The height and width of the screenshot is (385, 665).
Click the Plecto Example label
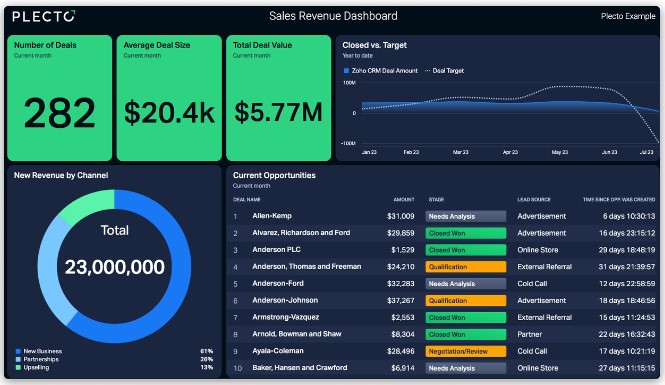point(628,16)
